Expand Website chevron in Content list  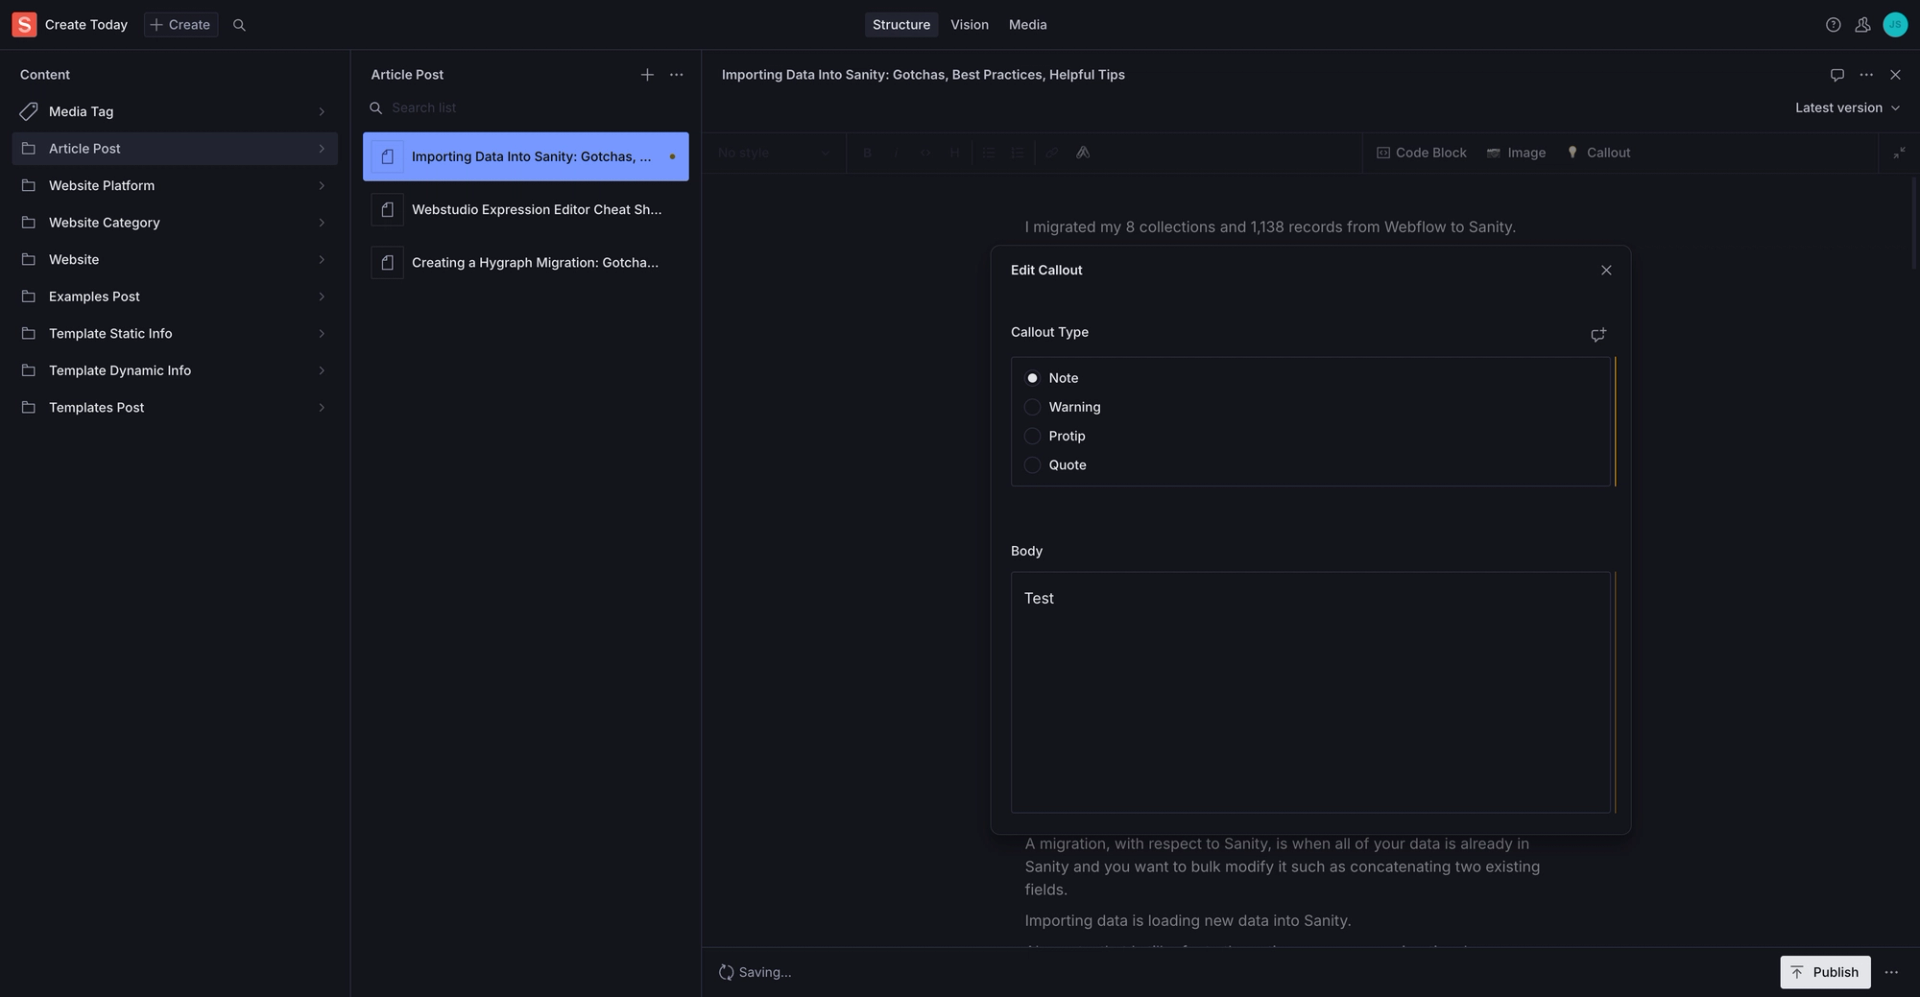(321, 260)
